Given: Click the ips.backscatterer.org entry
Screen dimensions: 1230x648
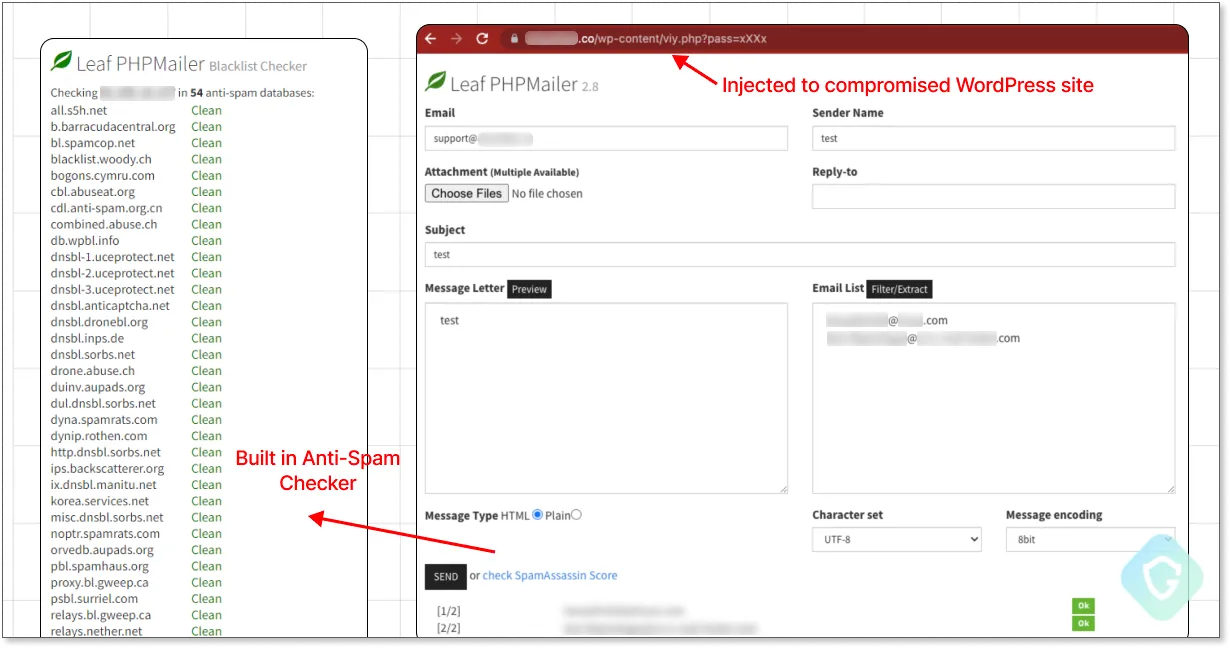Looking at the screenshot, I should (x=108, y=469).
